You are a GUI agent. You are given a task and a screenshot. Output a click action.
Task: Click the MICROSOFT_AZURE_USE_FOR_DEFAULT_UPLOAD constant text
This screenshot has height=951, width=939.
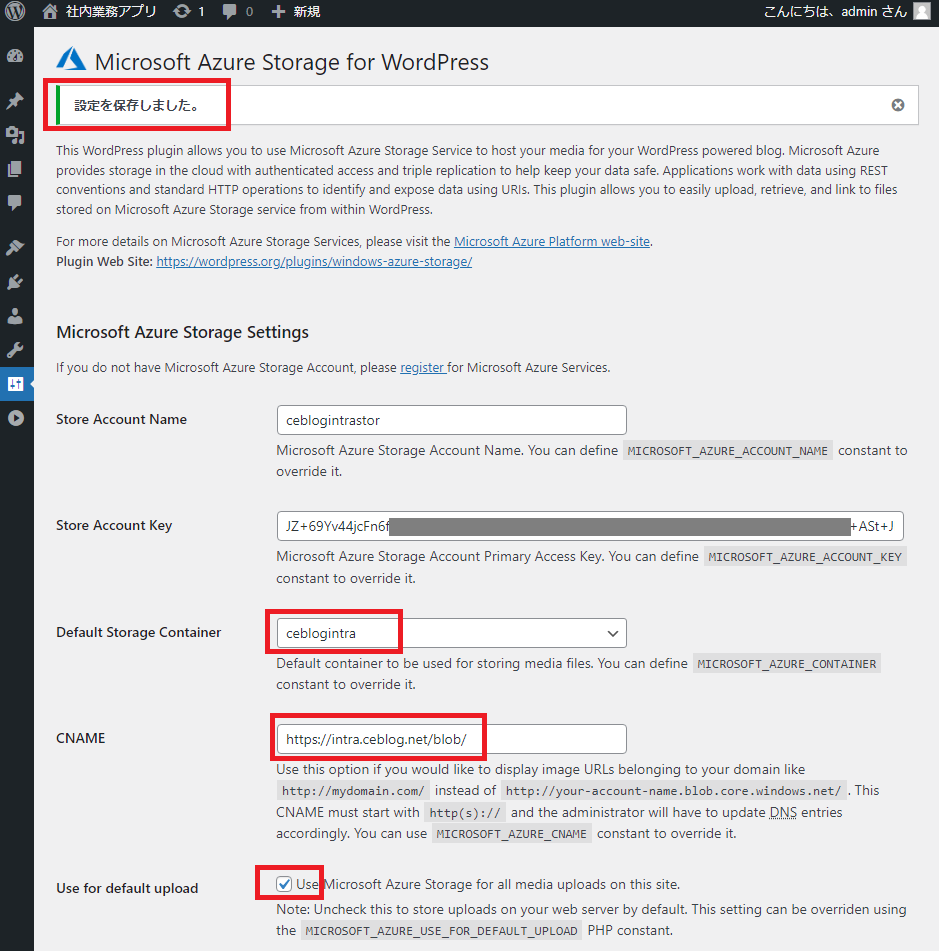442,931
